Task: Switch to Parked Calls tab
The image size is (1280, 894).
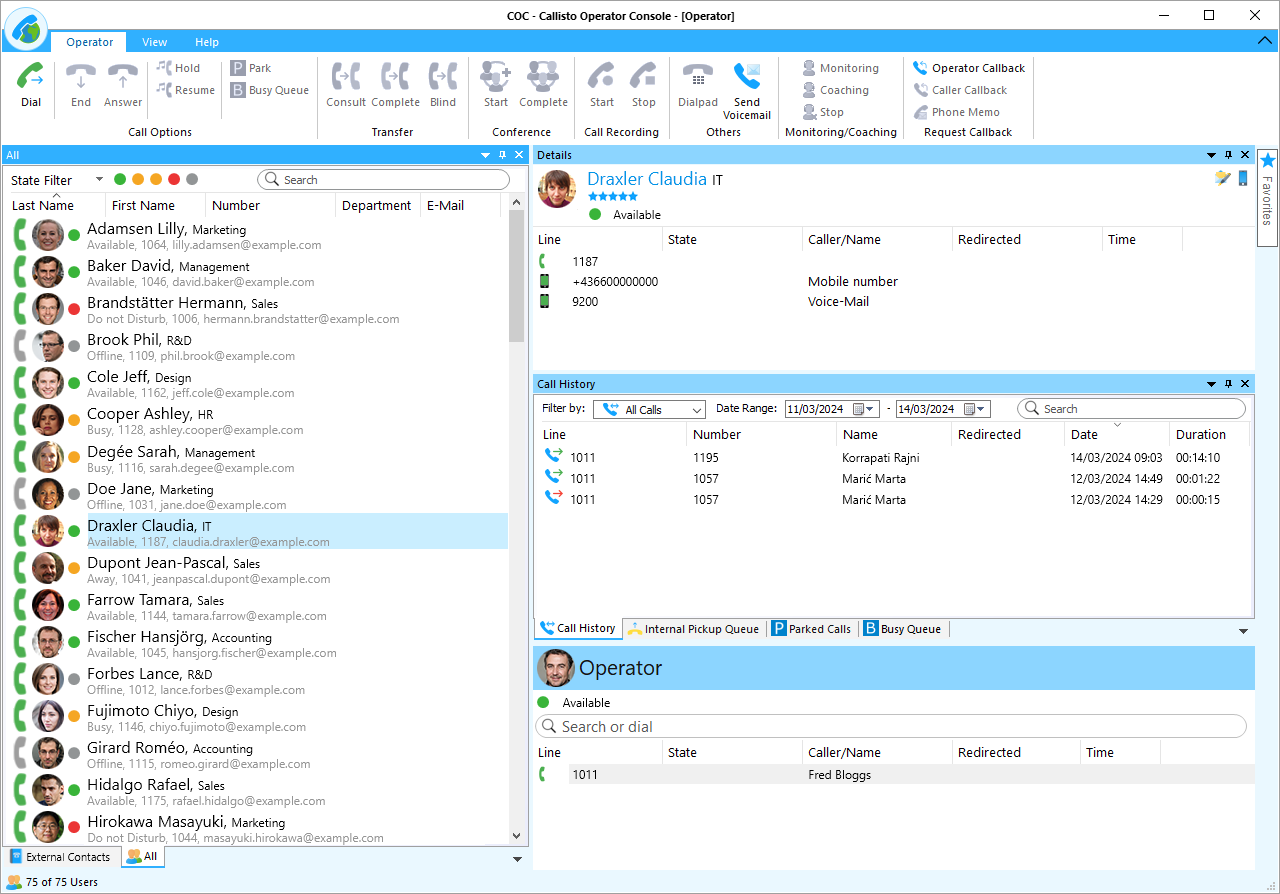Action: tap(812, 629)
